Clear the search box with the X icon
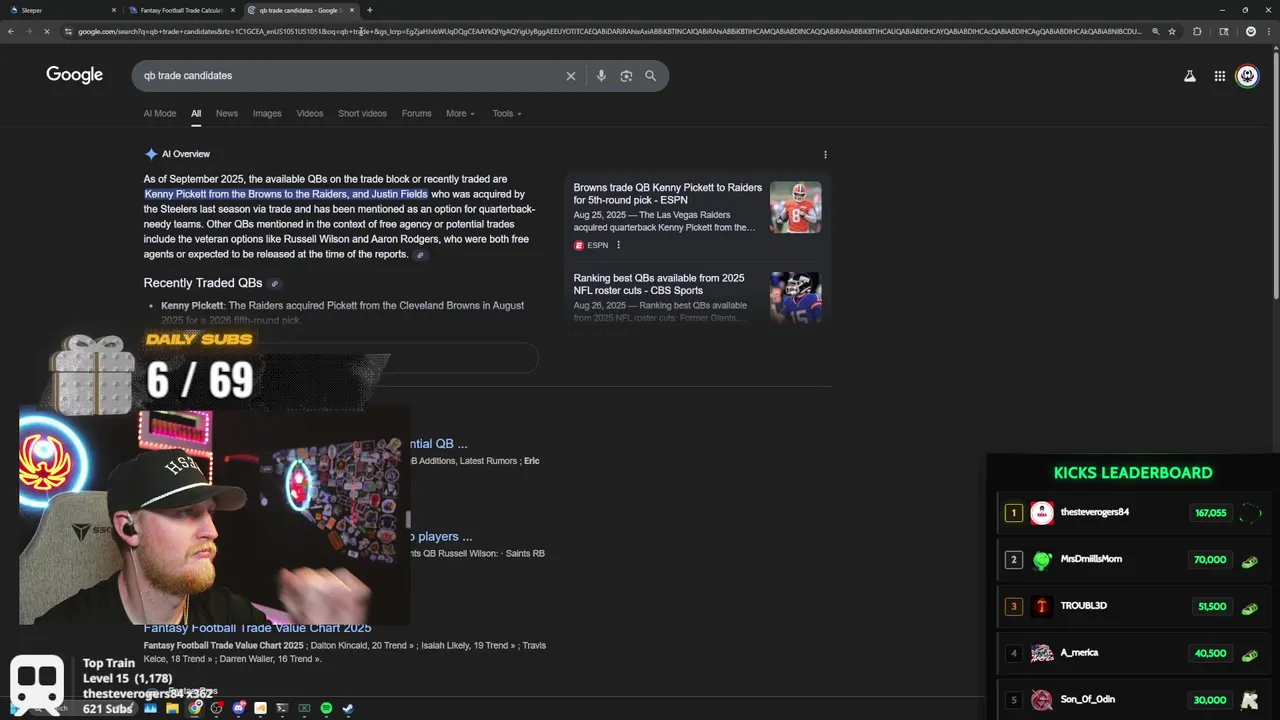The height and width of the screenshot is (720, 1280). 571,76
